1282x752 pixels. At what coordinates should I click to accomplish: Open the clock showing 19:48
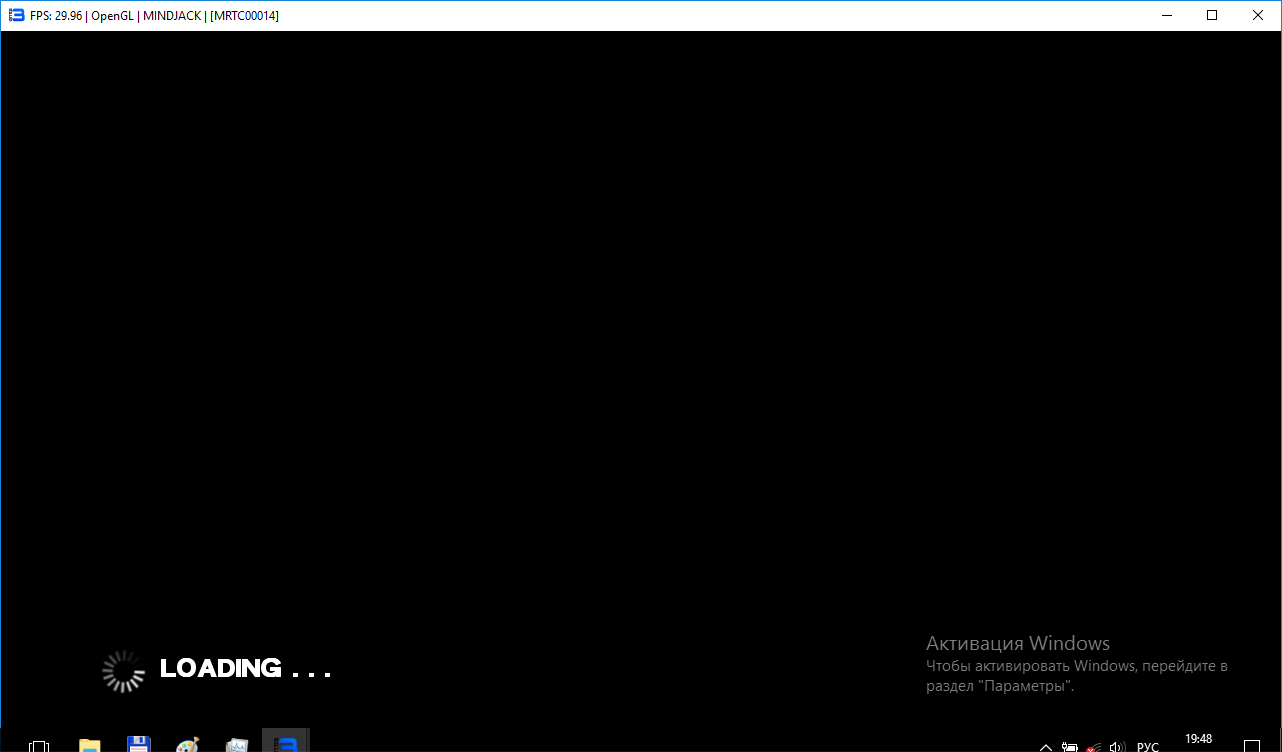(1198, 741)
